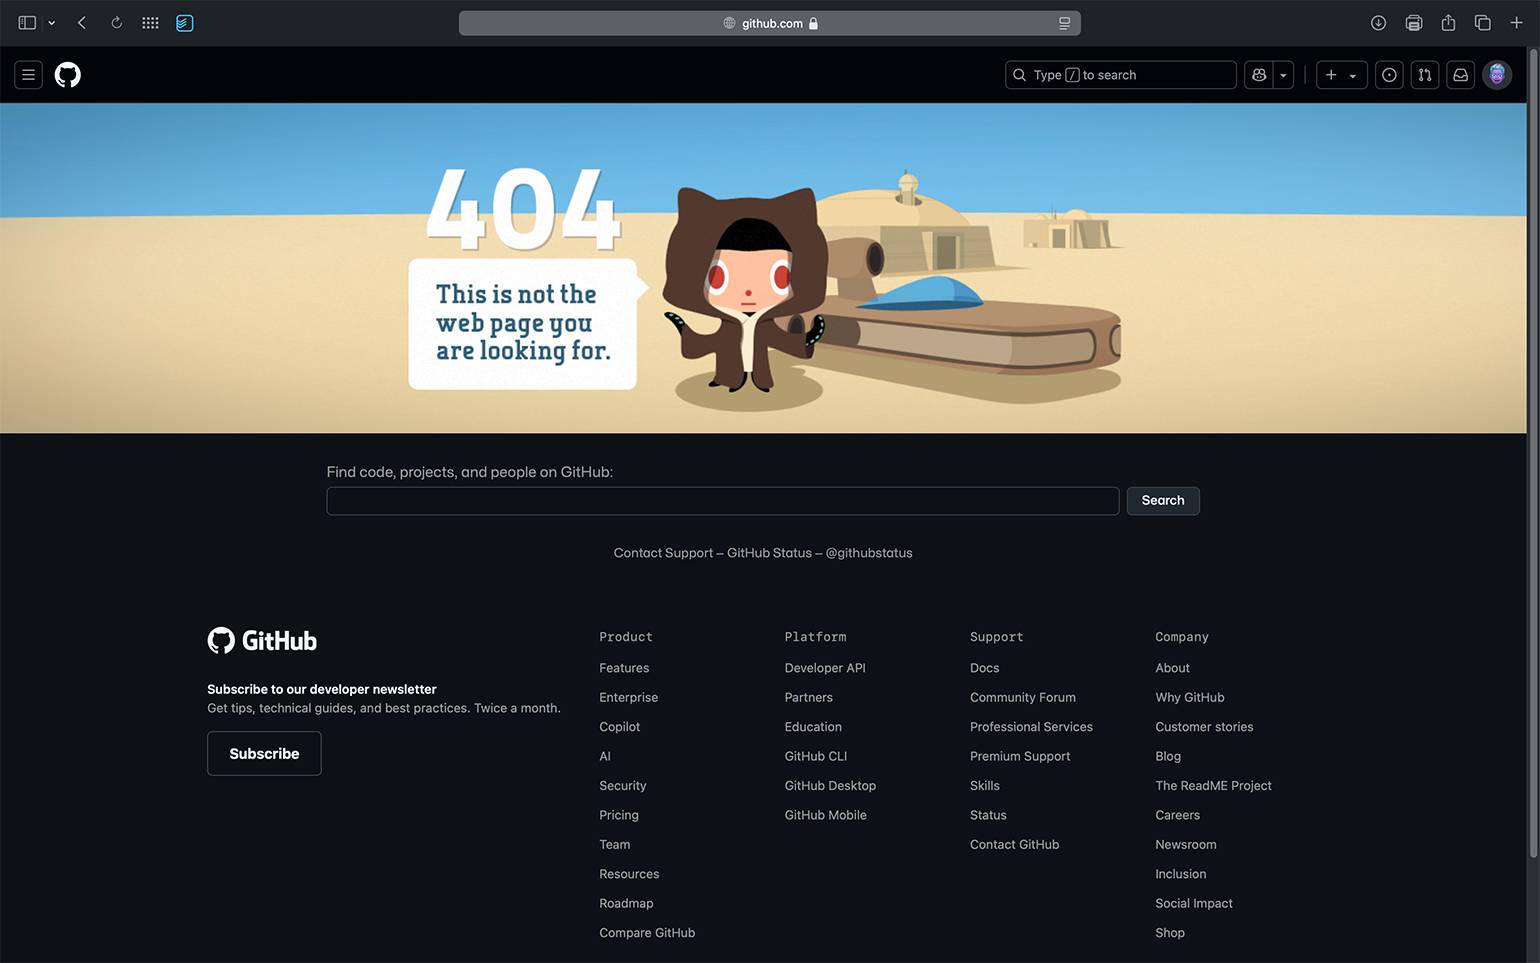
Task: Expand the Copilot dropdown arrow
Action: point(1283,75)
